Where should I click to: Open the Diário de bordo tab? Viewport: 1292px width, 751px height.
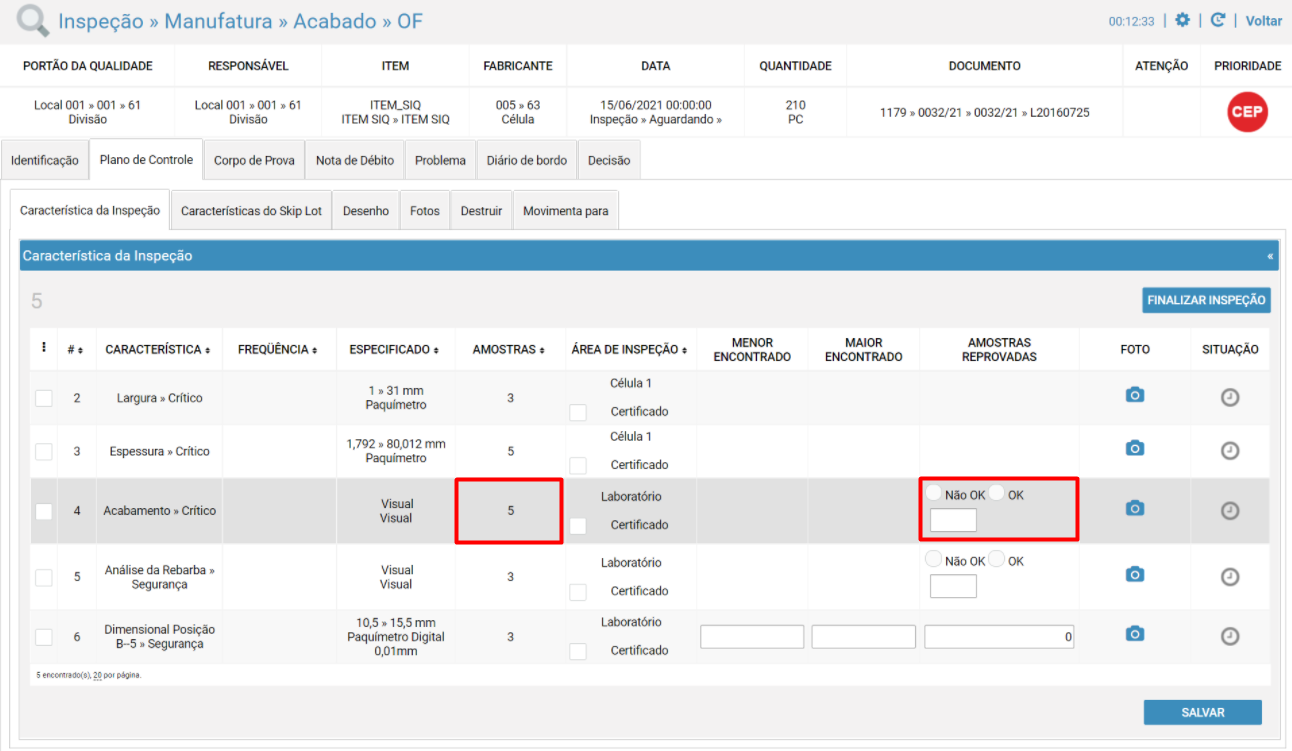tap(527, 160)
